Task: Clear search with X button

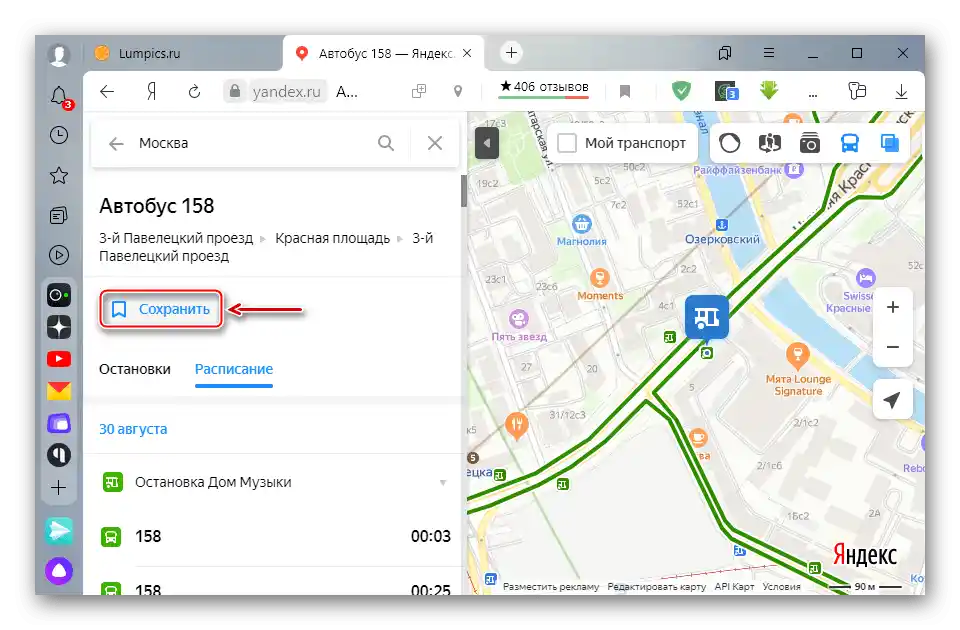Action: click(x=435, y=143)
